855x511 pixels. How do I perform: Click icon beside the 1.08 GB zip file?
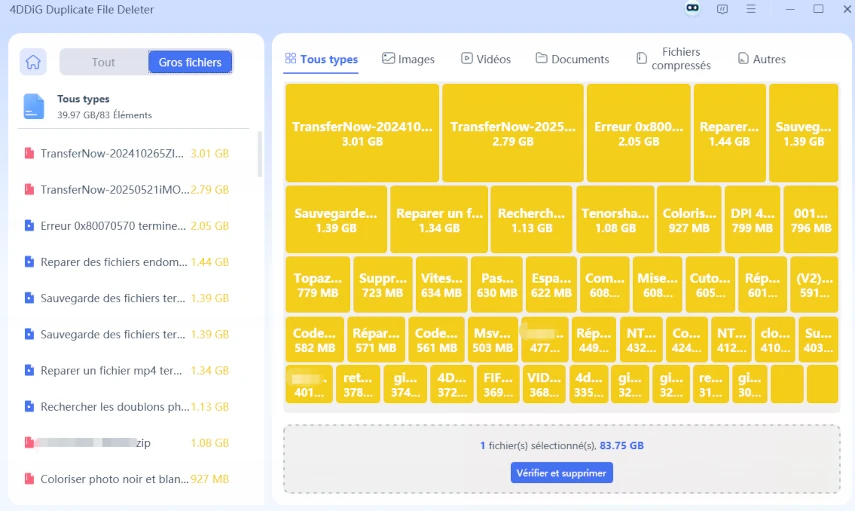pos(29,442)
